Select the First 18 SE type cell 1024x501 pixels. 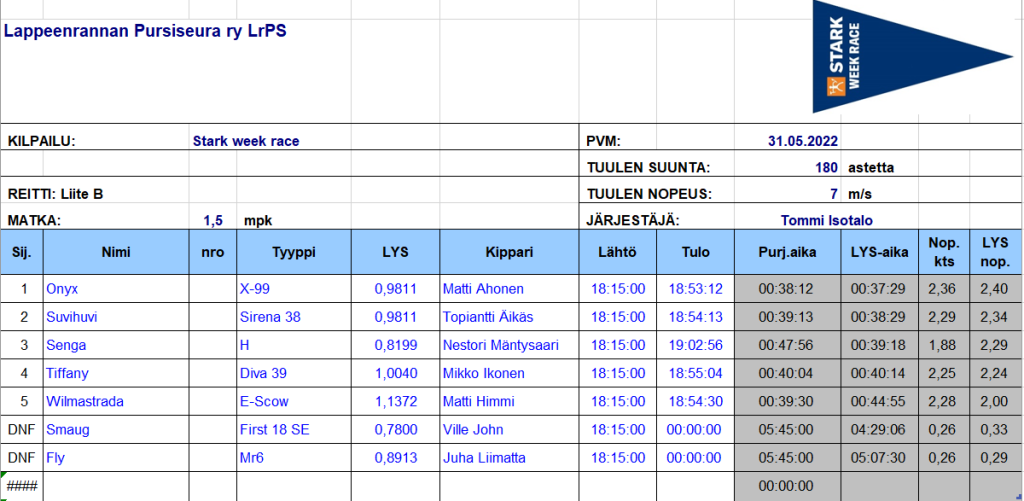tap(294, 429)
